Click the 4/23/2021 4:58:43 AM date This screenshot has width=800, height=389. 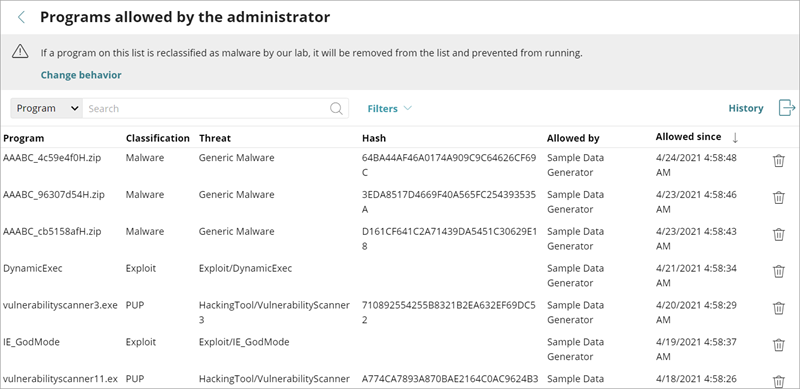pyautogui.click(x=696, y=238)
